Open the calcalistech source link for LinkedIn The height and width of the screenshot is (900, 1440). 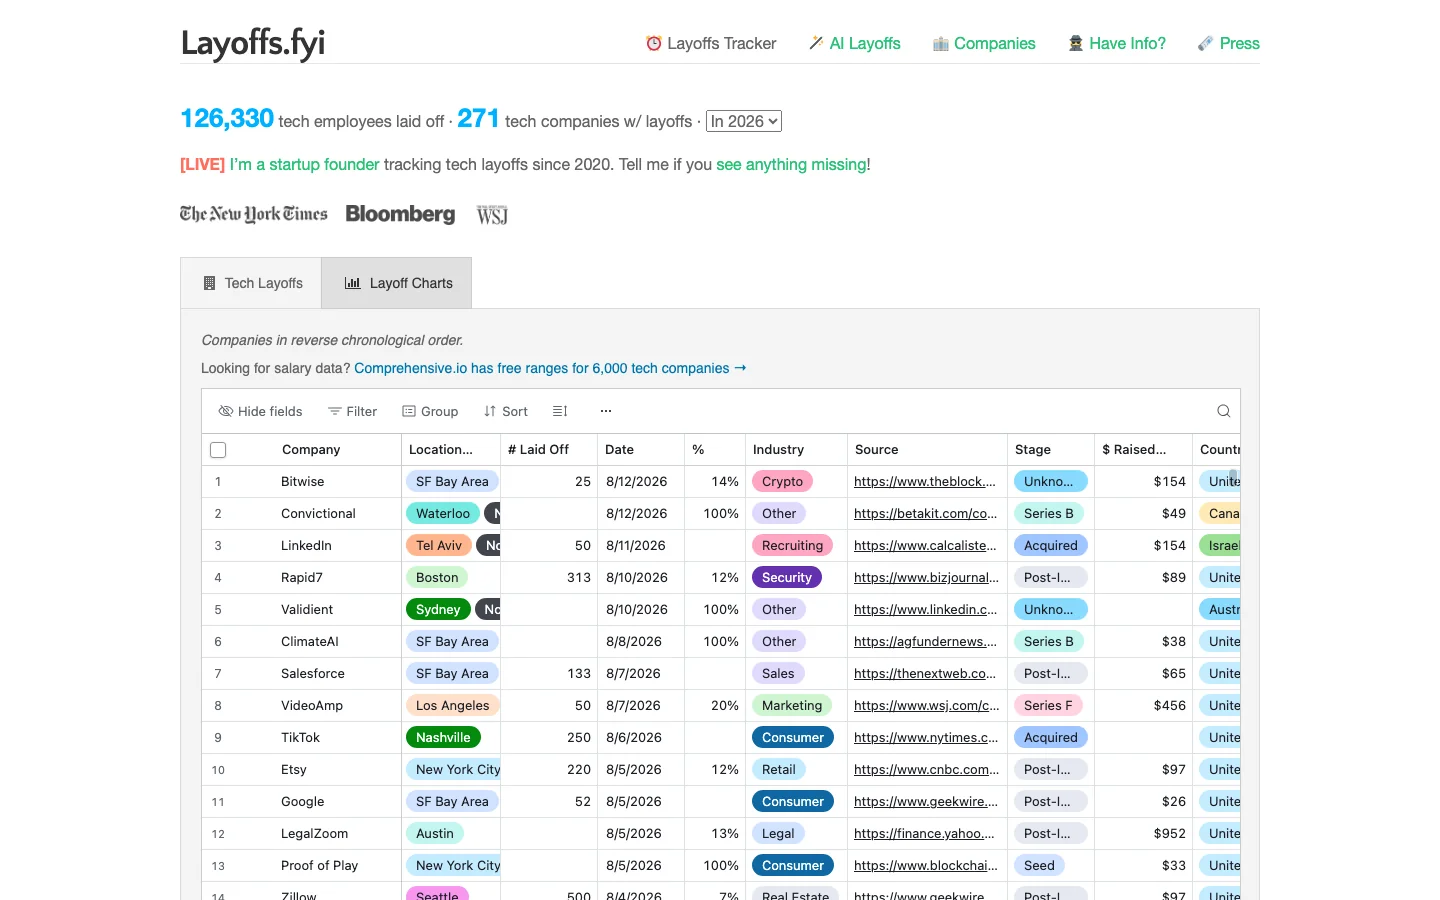[925, 545]
